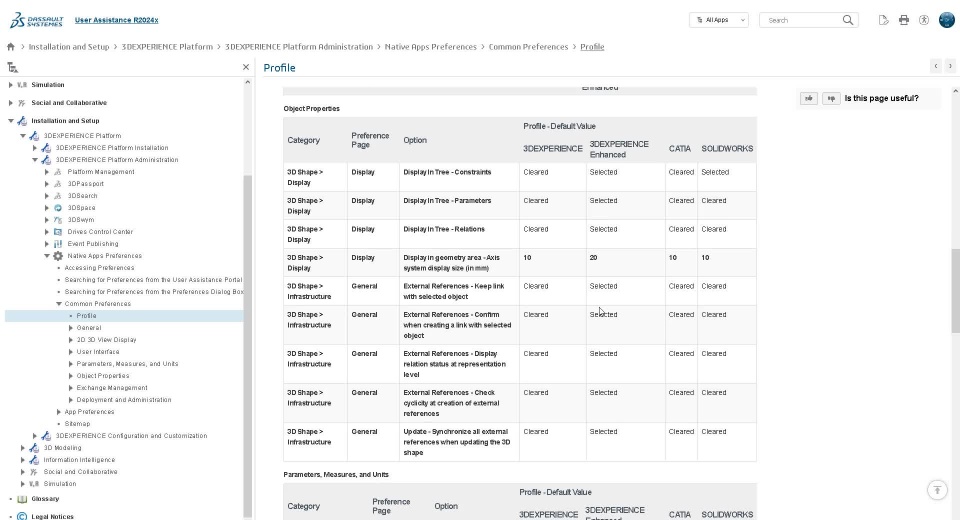Open the user profile globe icon
Viewport: 960px width, 520px height.
947,20
